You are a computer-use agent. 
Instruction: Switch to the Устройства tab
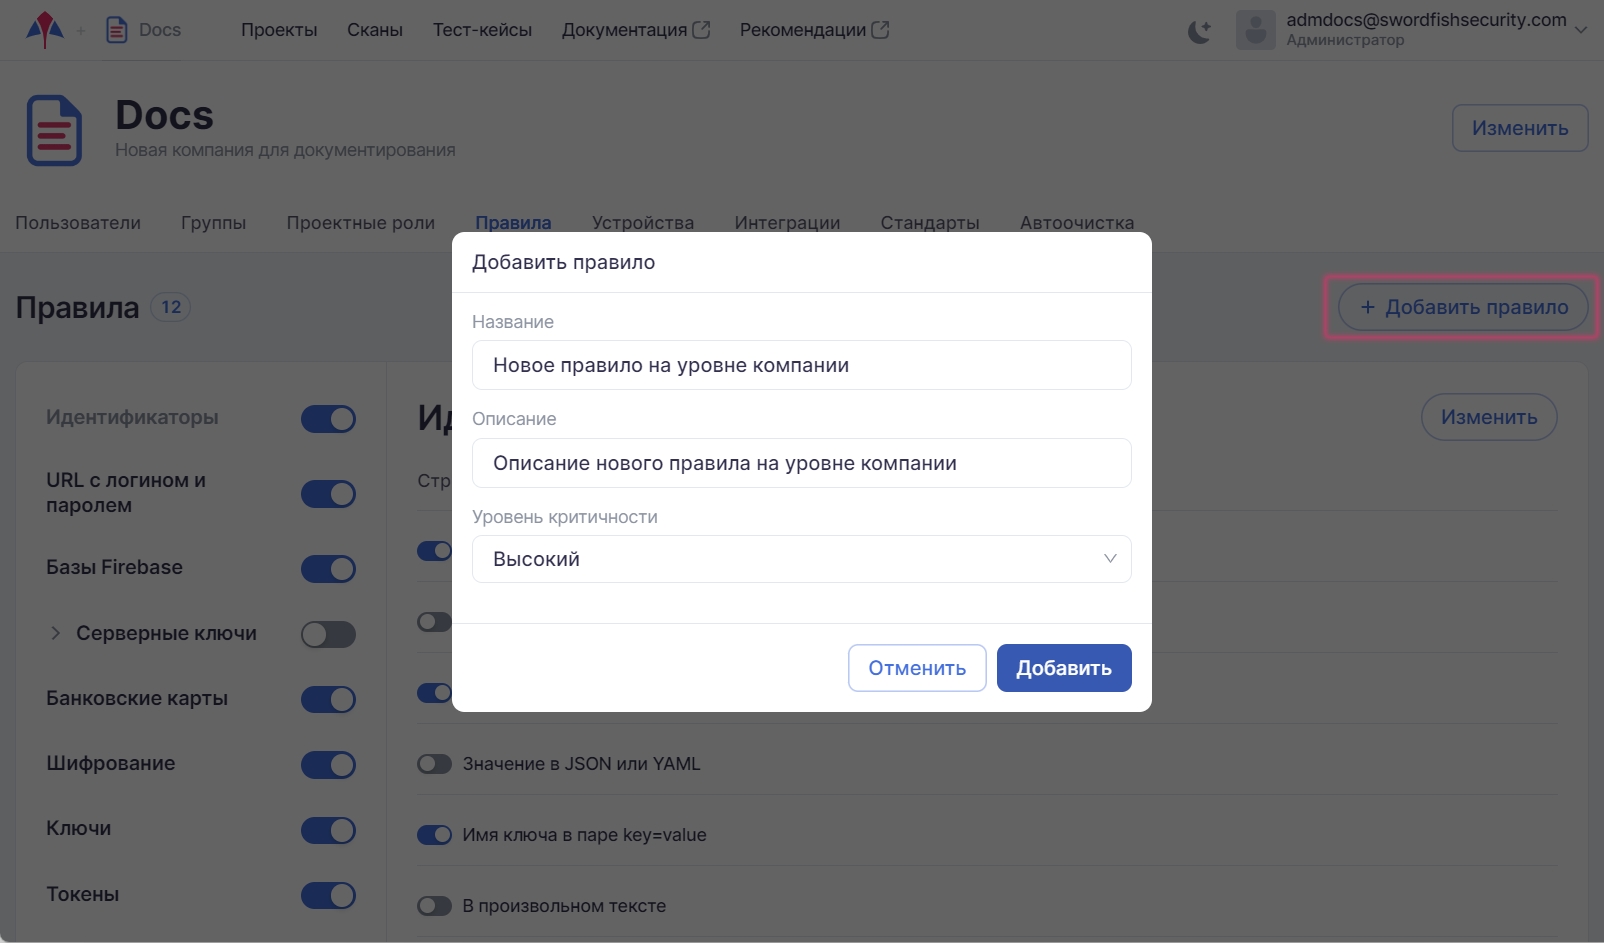click(642, 223)
